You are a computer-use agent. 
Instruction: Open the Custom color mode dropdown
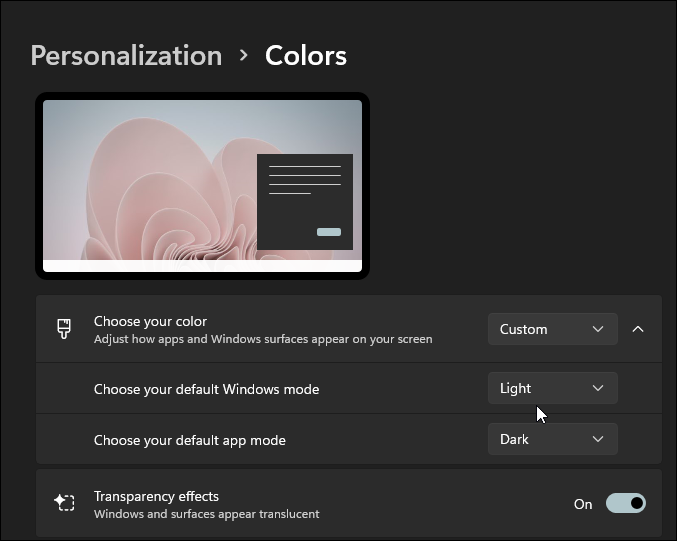pos(552,329)
